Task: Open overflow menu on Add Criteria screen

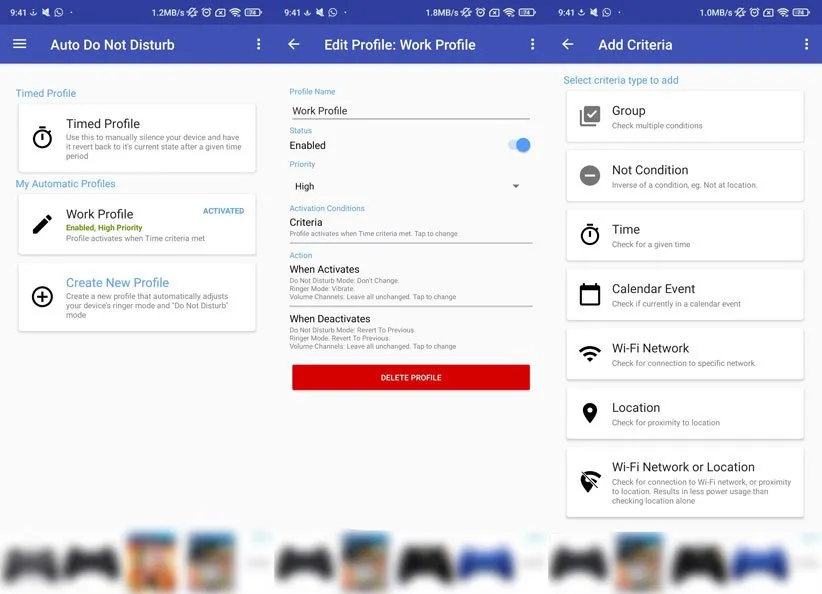Action: (x=806, y=44)
